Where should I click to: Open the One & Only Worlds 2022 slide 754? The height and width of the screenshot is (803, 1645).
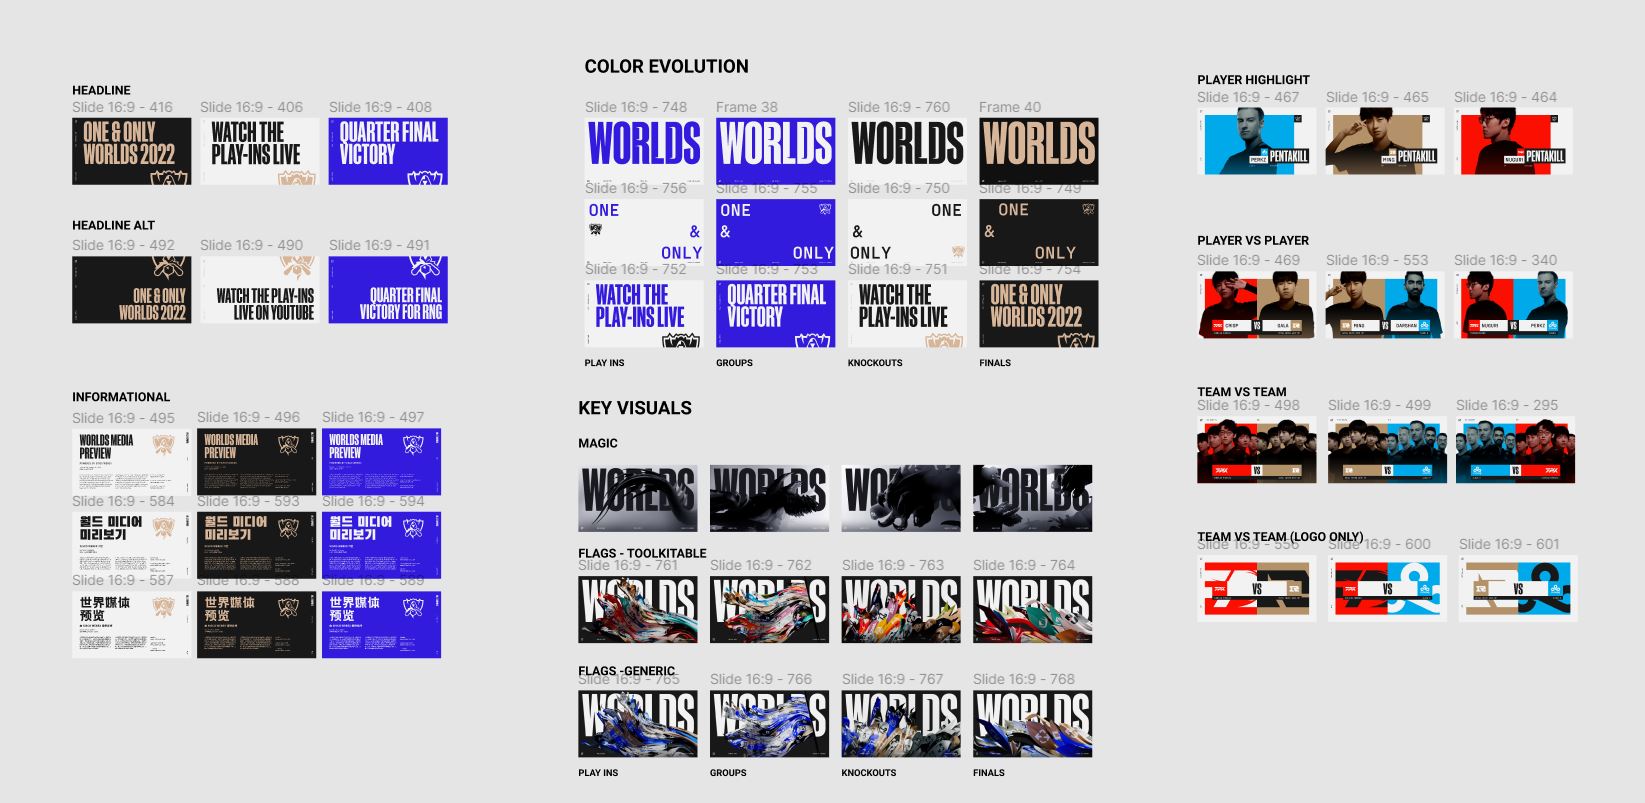click(x=1038, y=313)
